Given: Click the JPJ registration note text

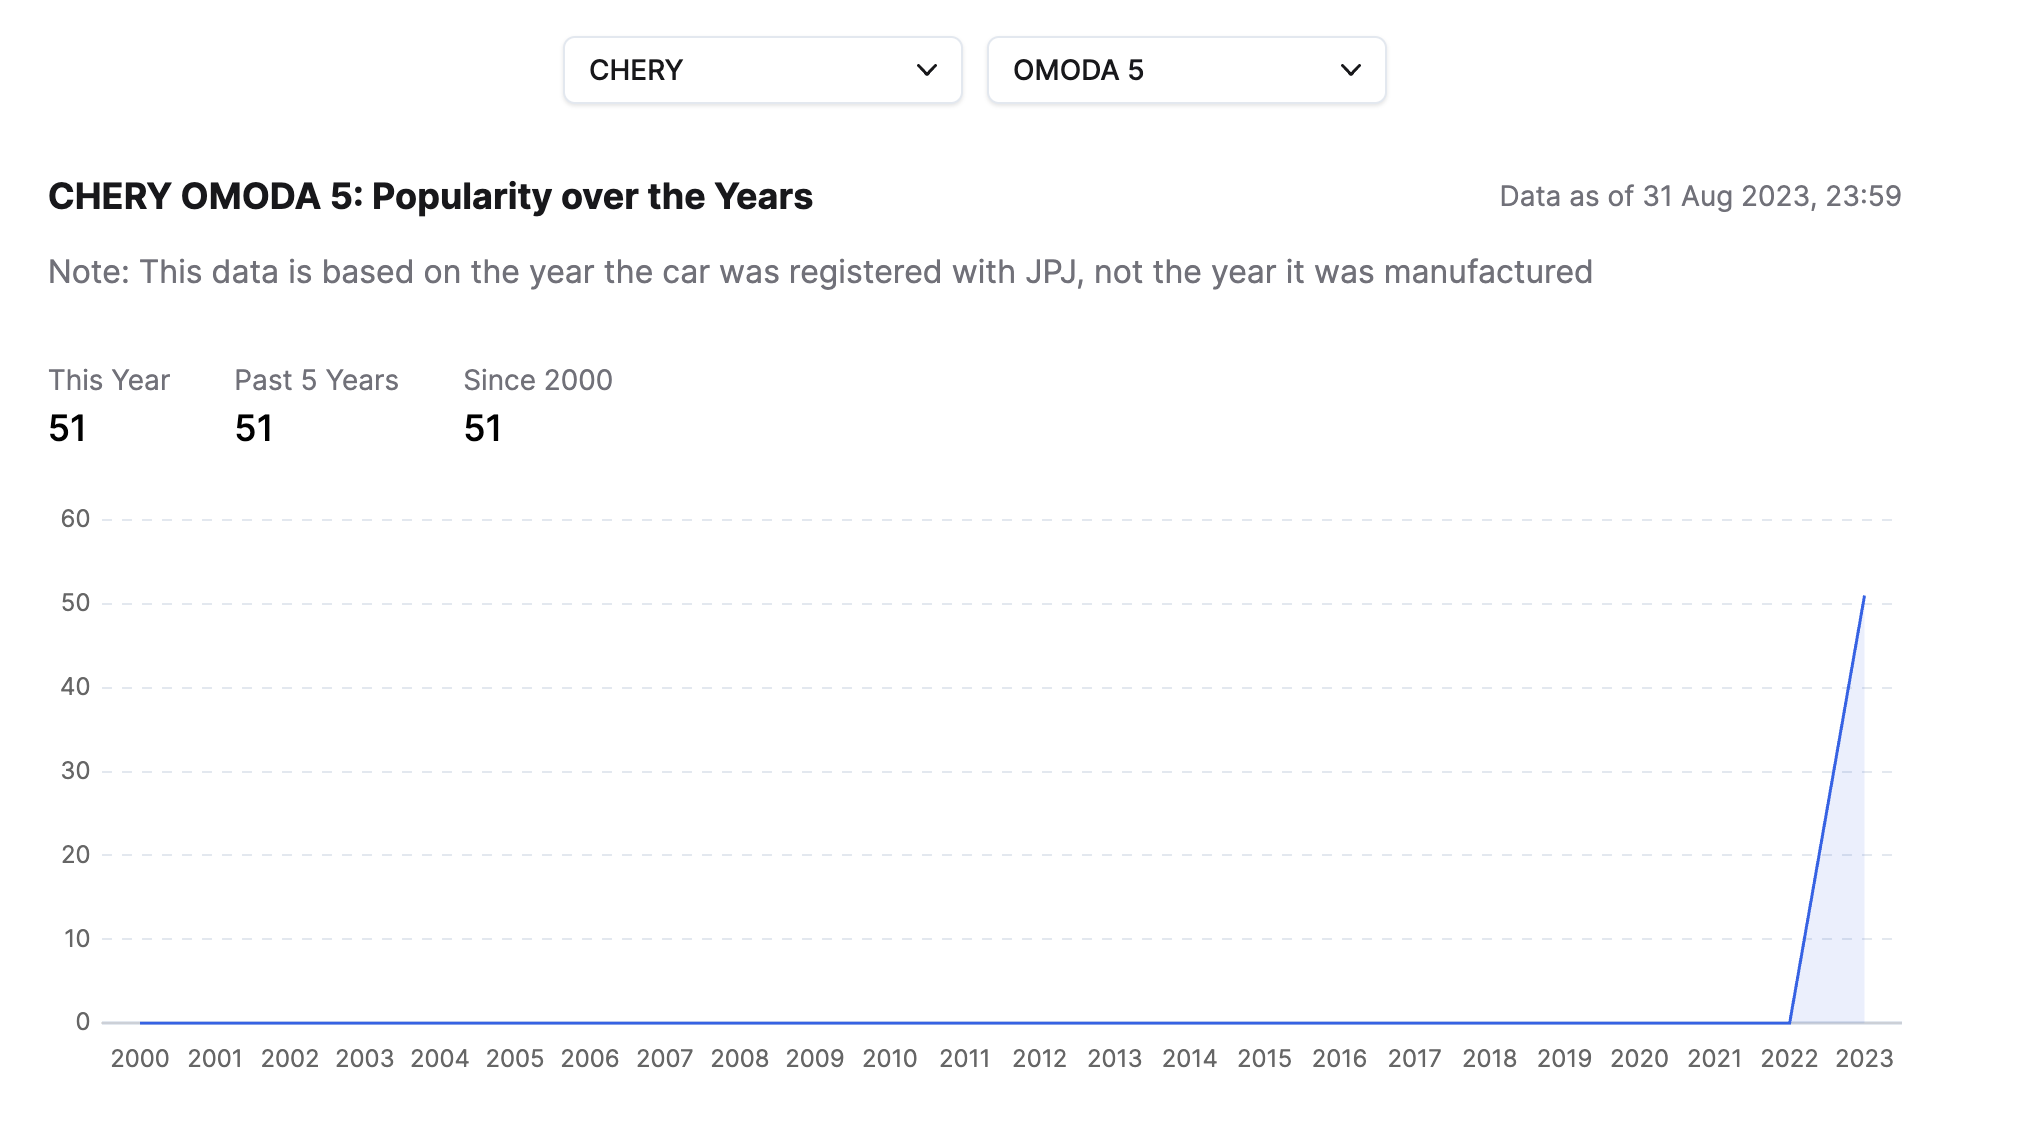Looking at the screenshot, I should [x=820, y=272].
